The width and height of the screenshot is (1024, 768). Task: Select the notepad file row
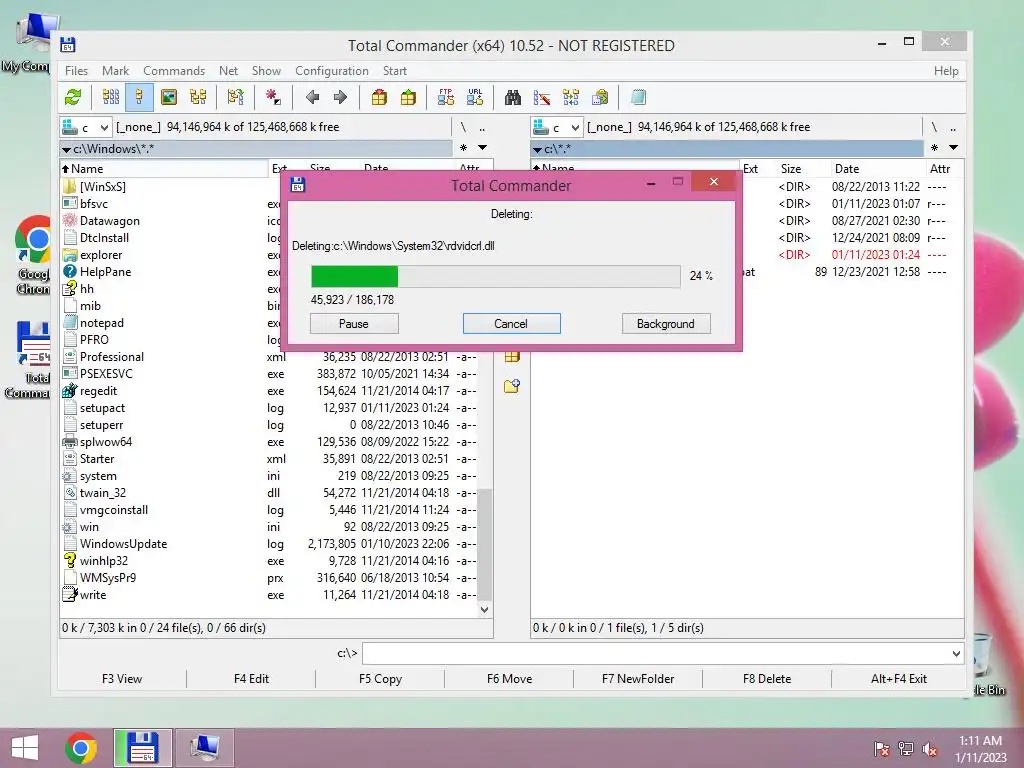170,323
